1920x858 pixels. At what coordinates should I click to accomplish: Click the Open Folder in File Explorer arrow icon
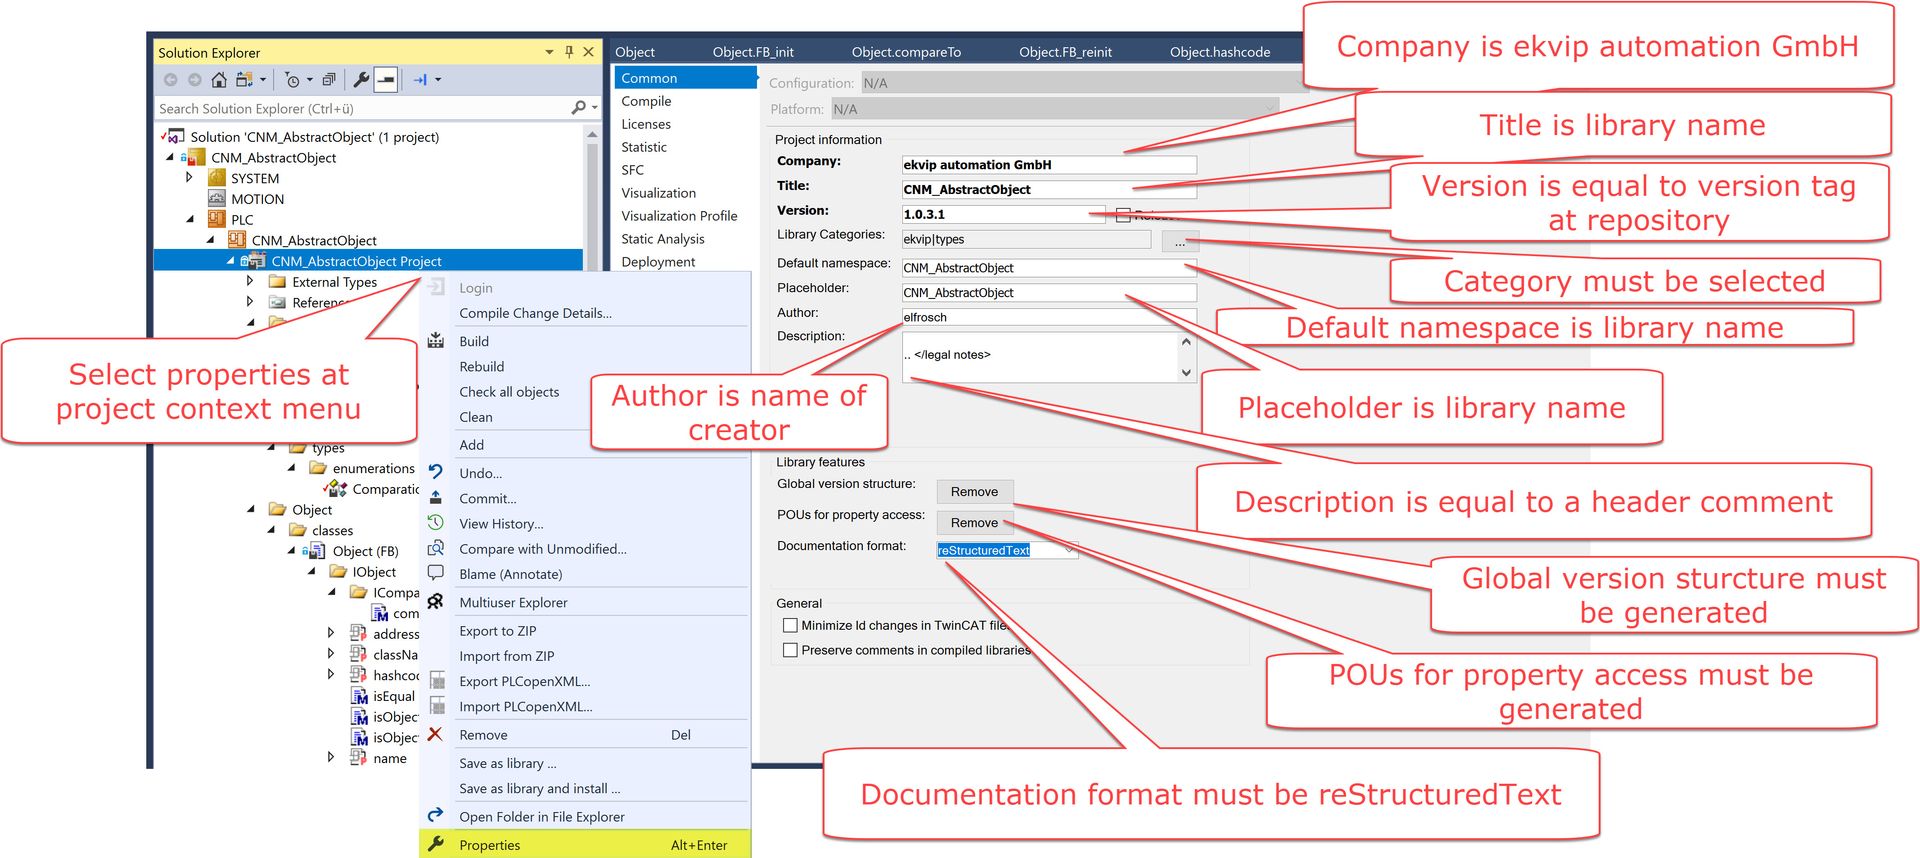pos(436,815)
